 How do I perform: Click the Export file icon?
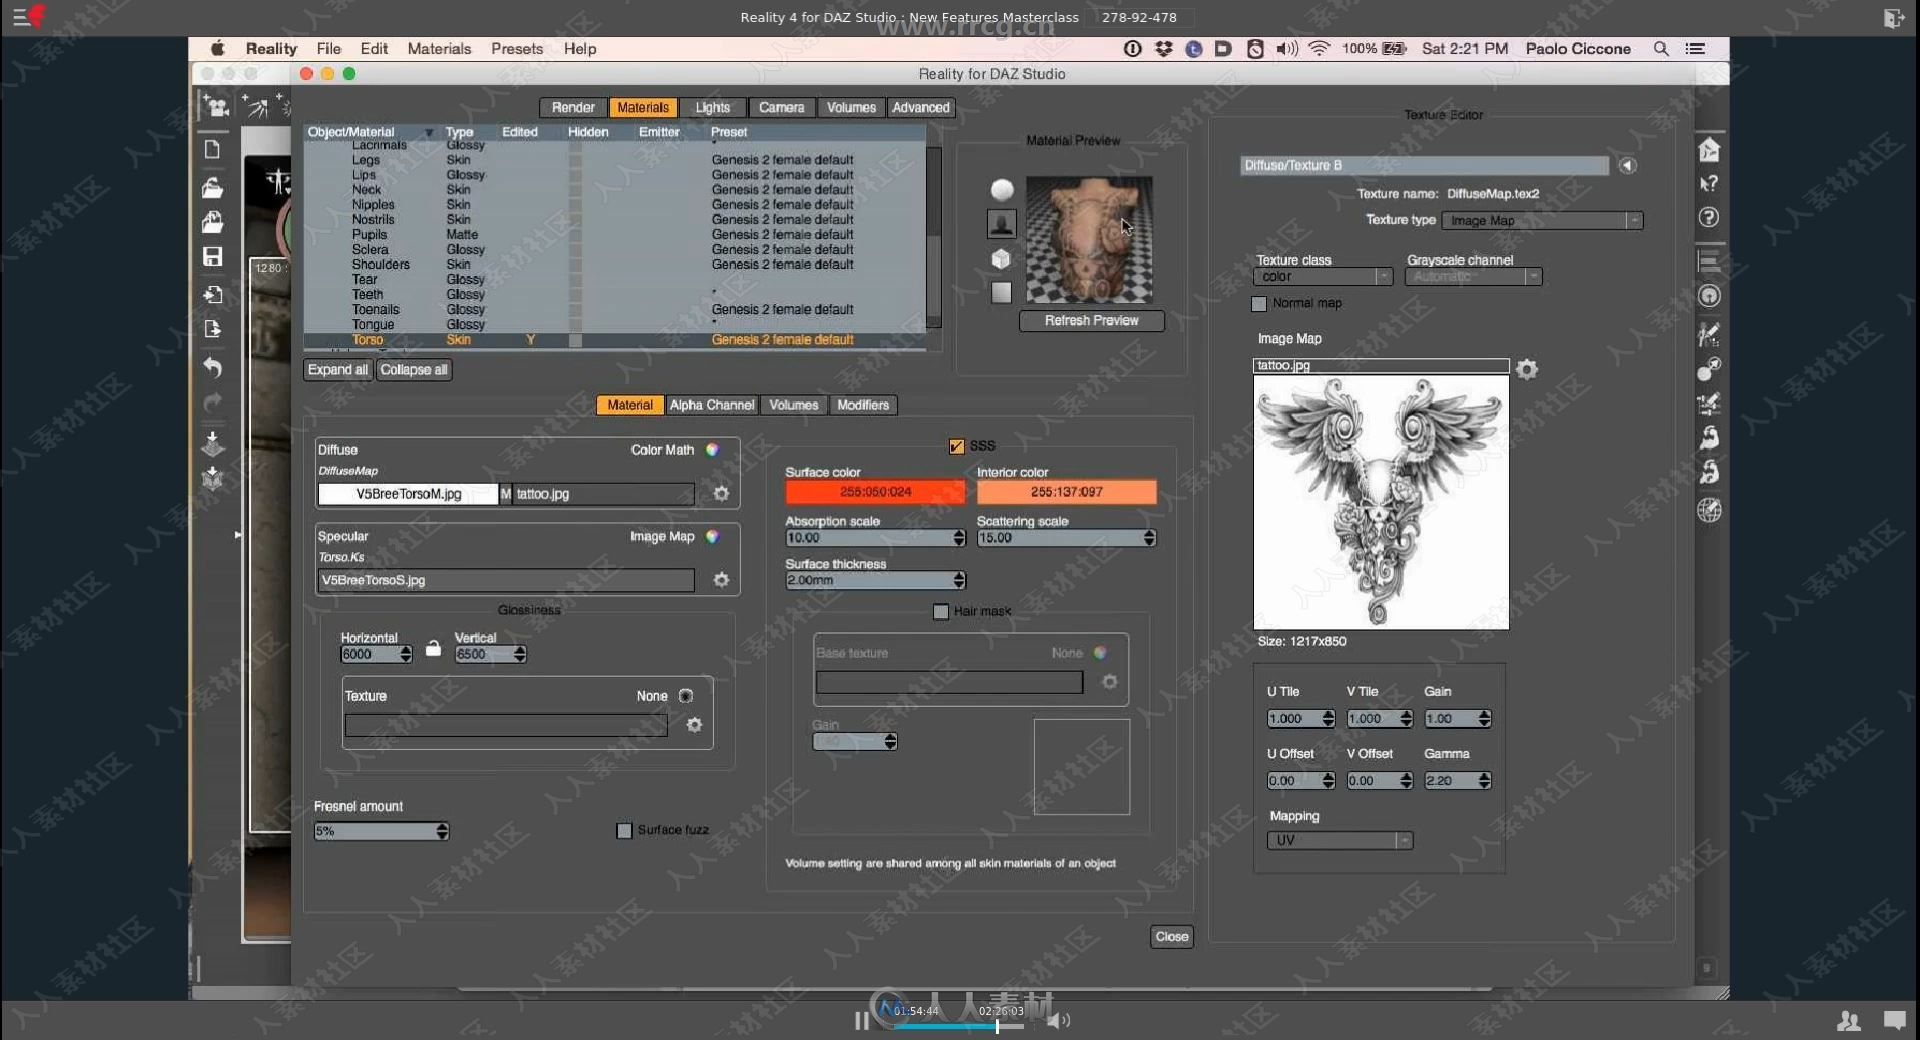[x=212, y=329]
